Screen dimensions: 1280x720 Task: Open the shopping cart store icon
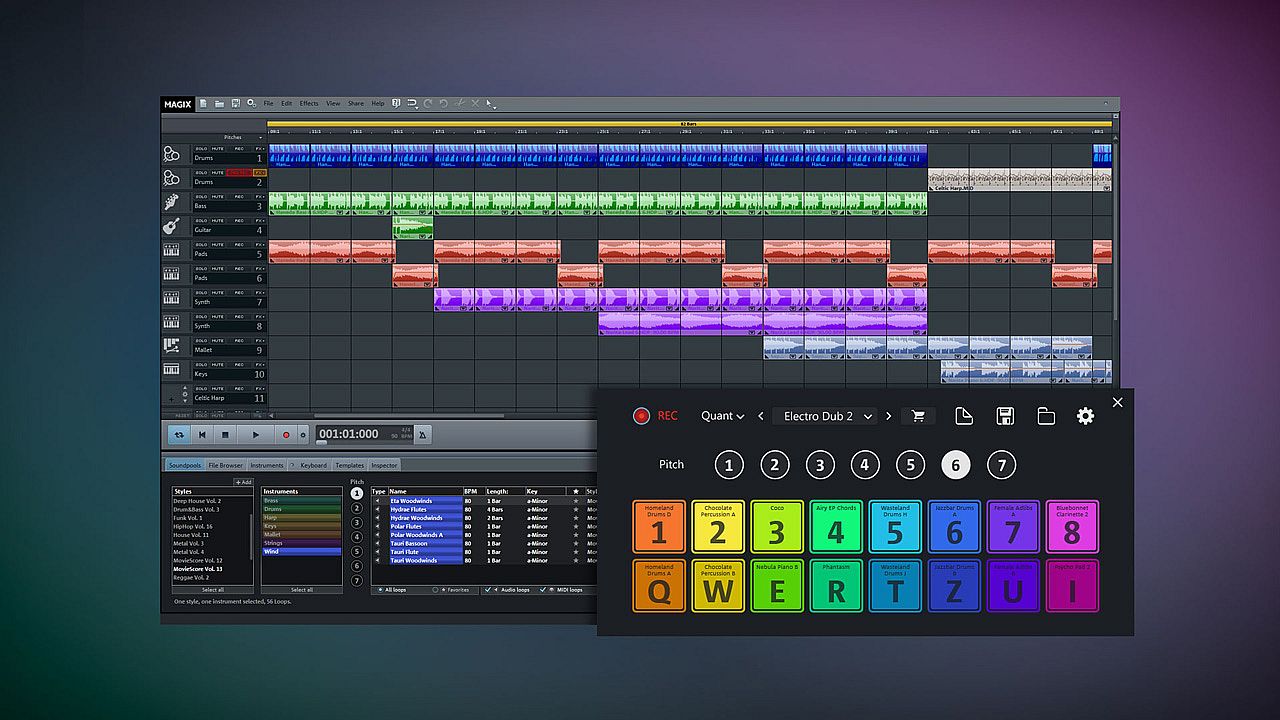[917, 416]
